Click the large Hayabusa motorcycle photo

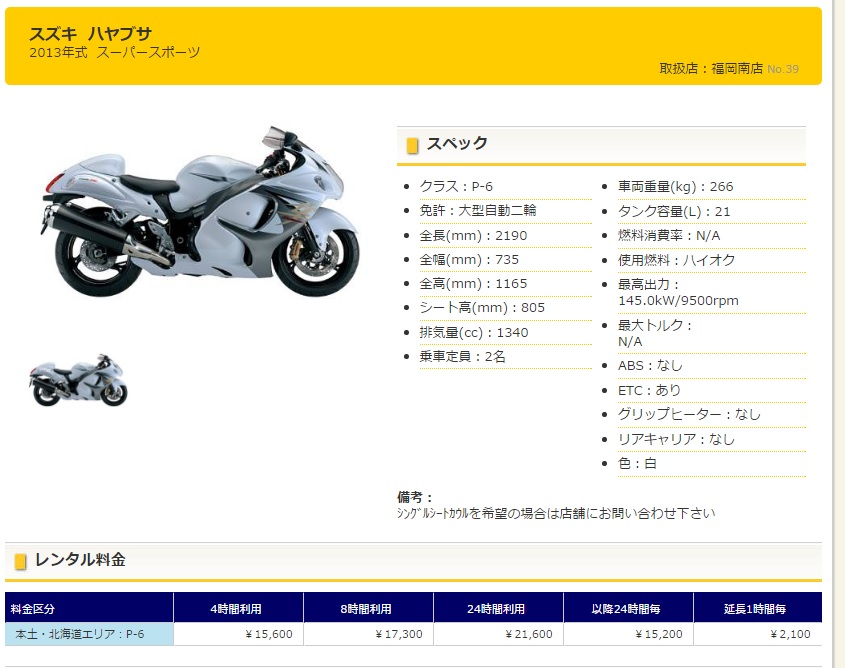(x=200, y=212)
